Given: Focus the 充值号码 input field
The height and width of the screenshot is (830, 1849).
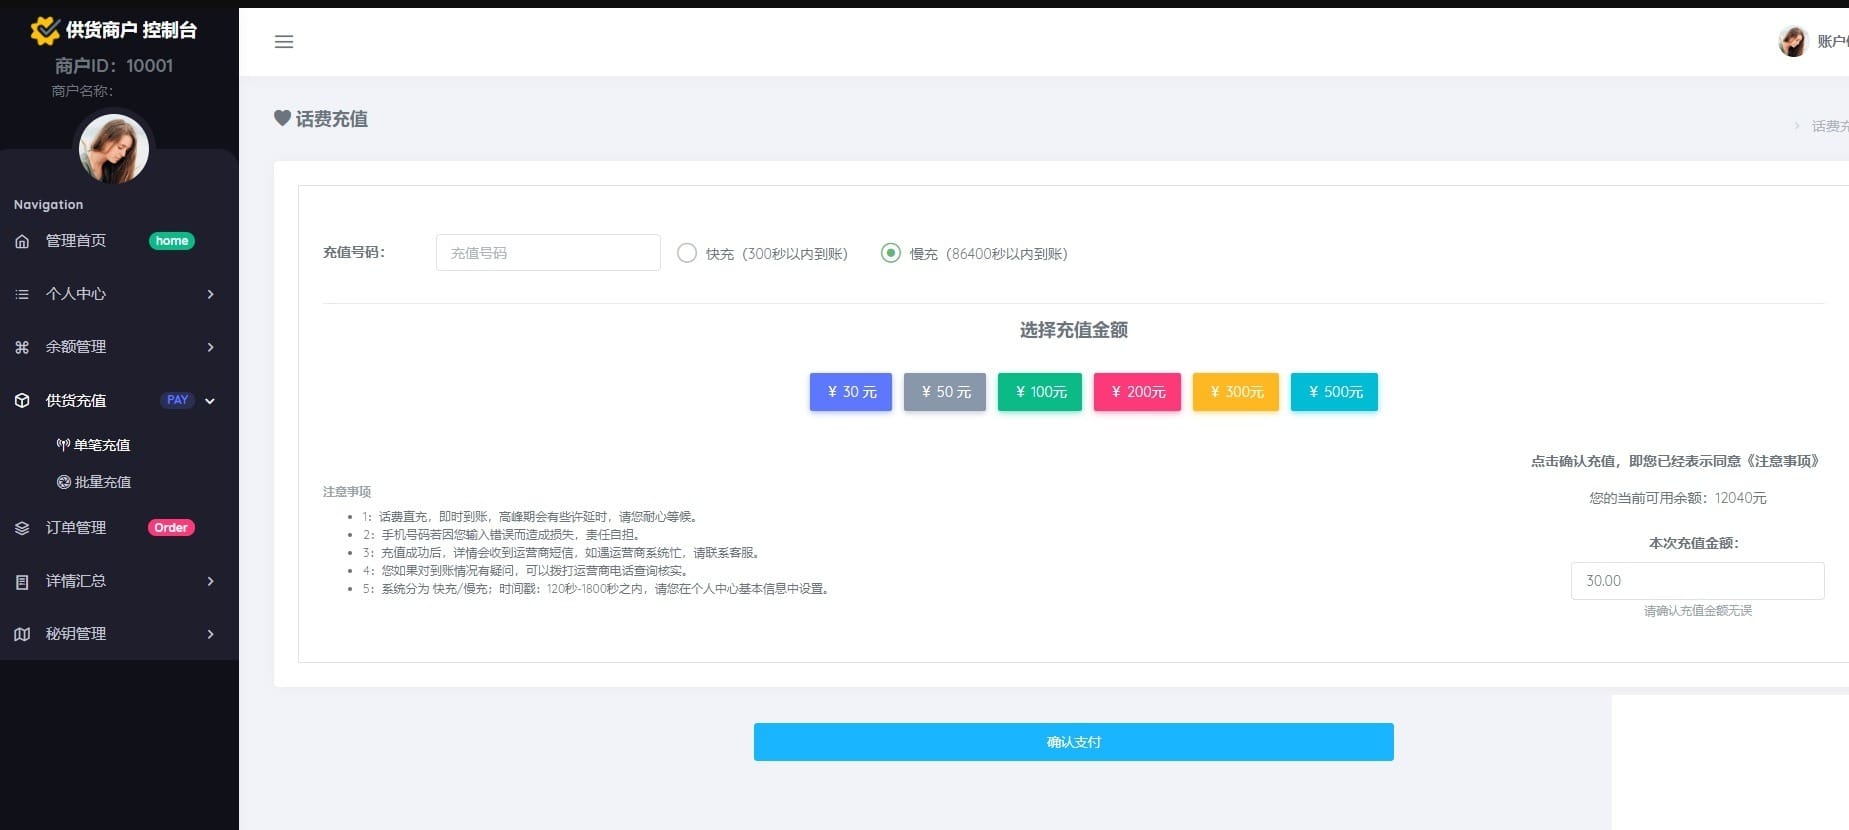Looking at the screenshot, I should [548, 253].
